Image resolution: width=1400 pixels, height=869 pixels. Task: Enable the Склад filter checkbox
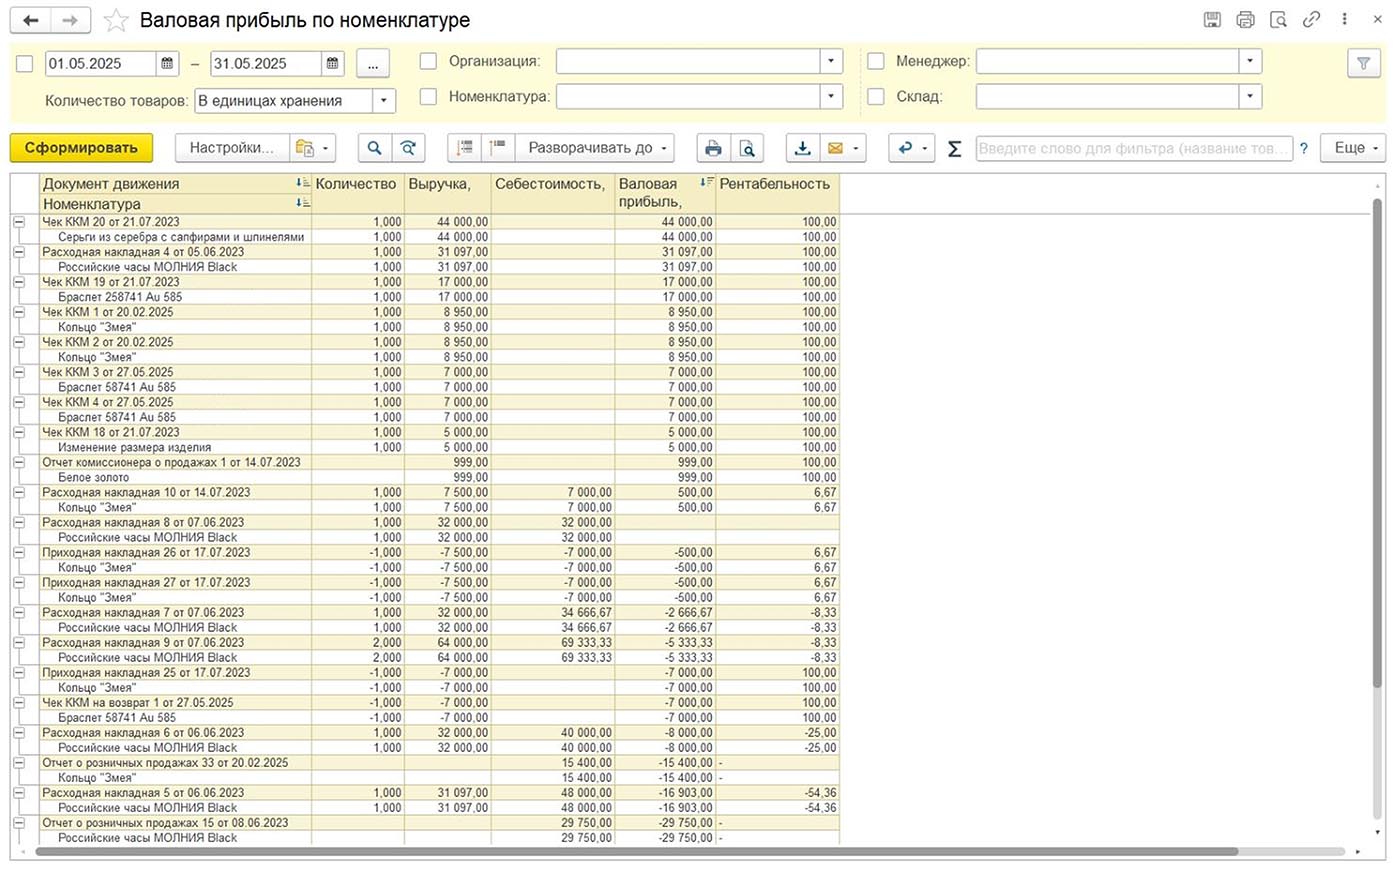pyautogui.click(x=875, y=97)
